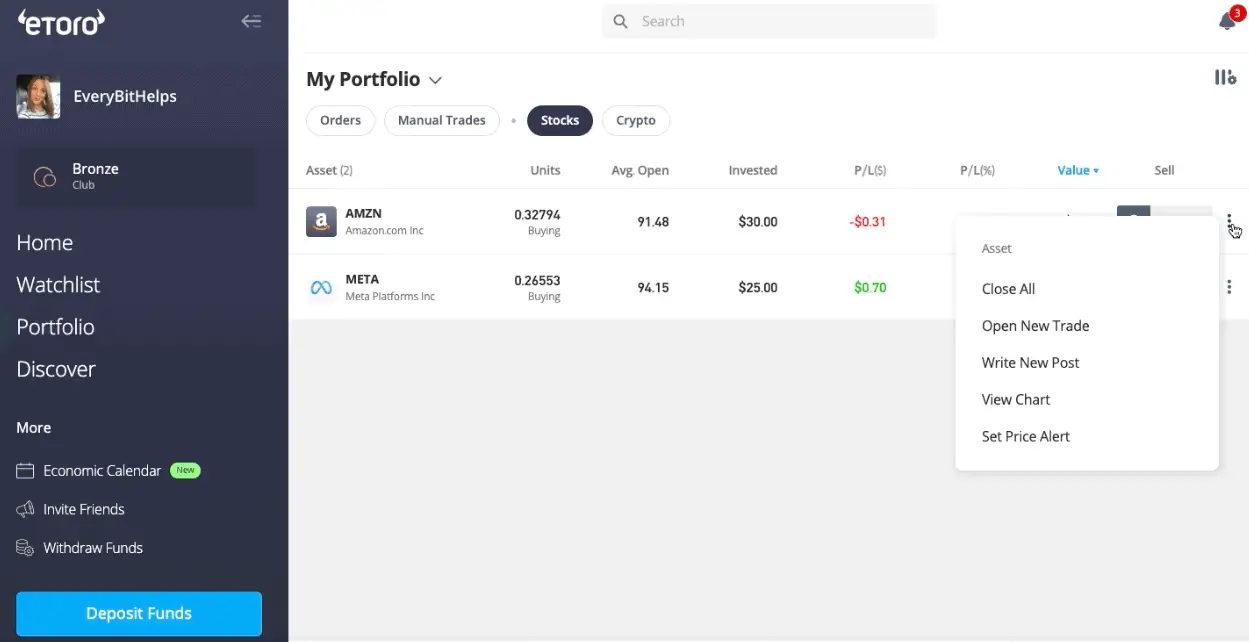Click META profit value $0.70
The image size is (1249, 642).
[x=870, y=287]
